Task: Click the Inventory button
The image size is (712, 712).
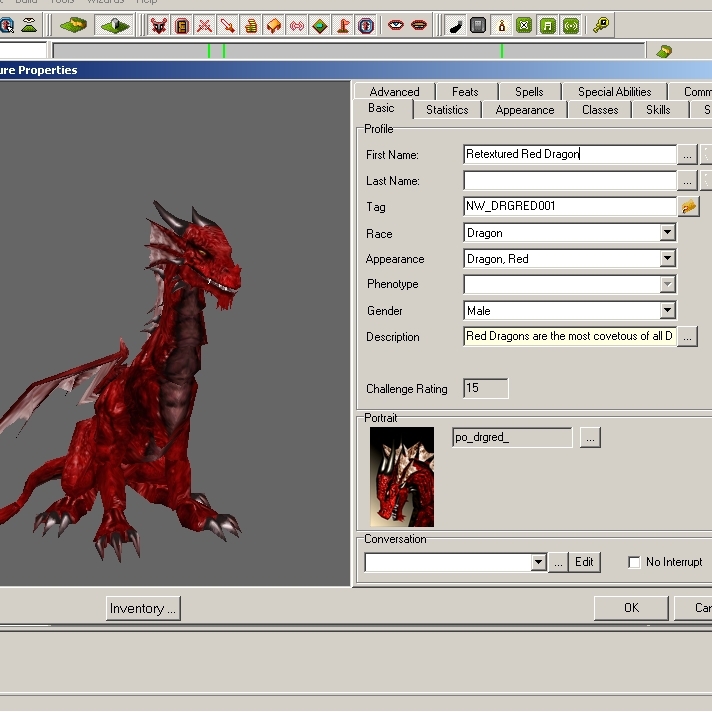Action: point(143,608)
